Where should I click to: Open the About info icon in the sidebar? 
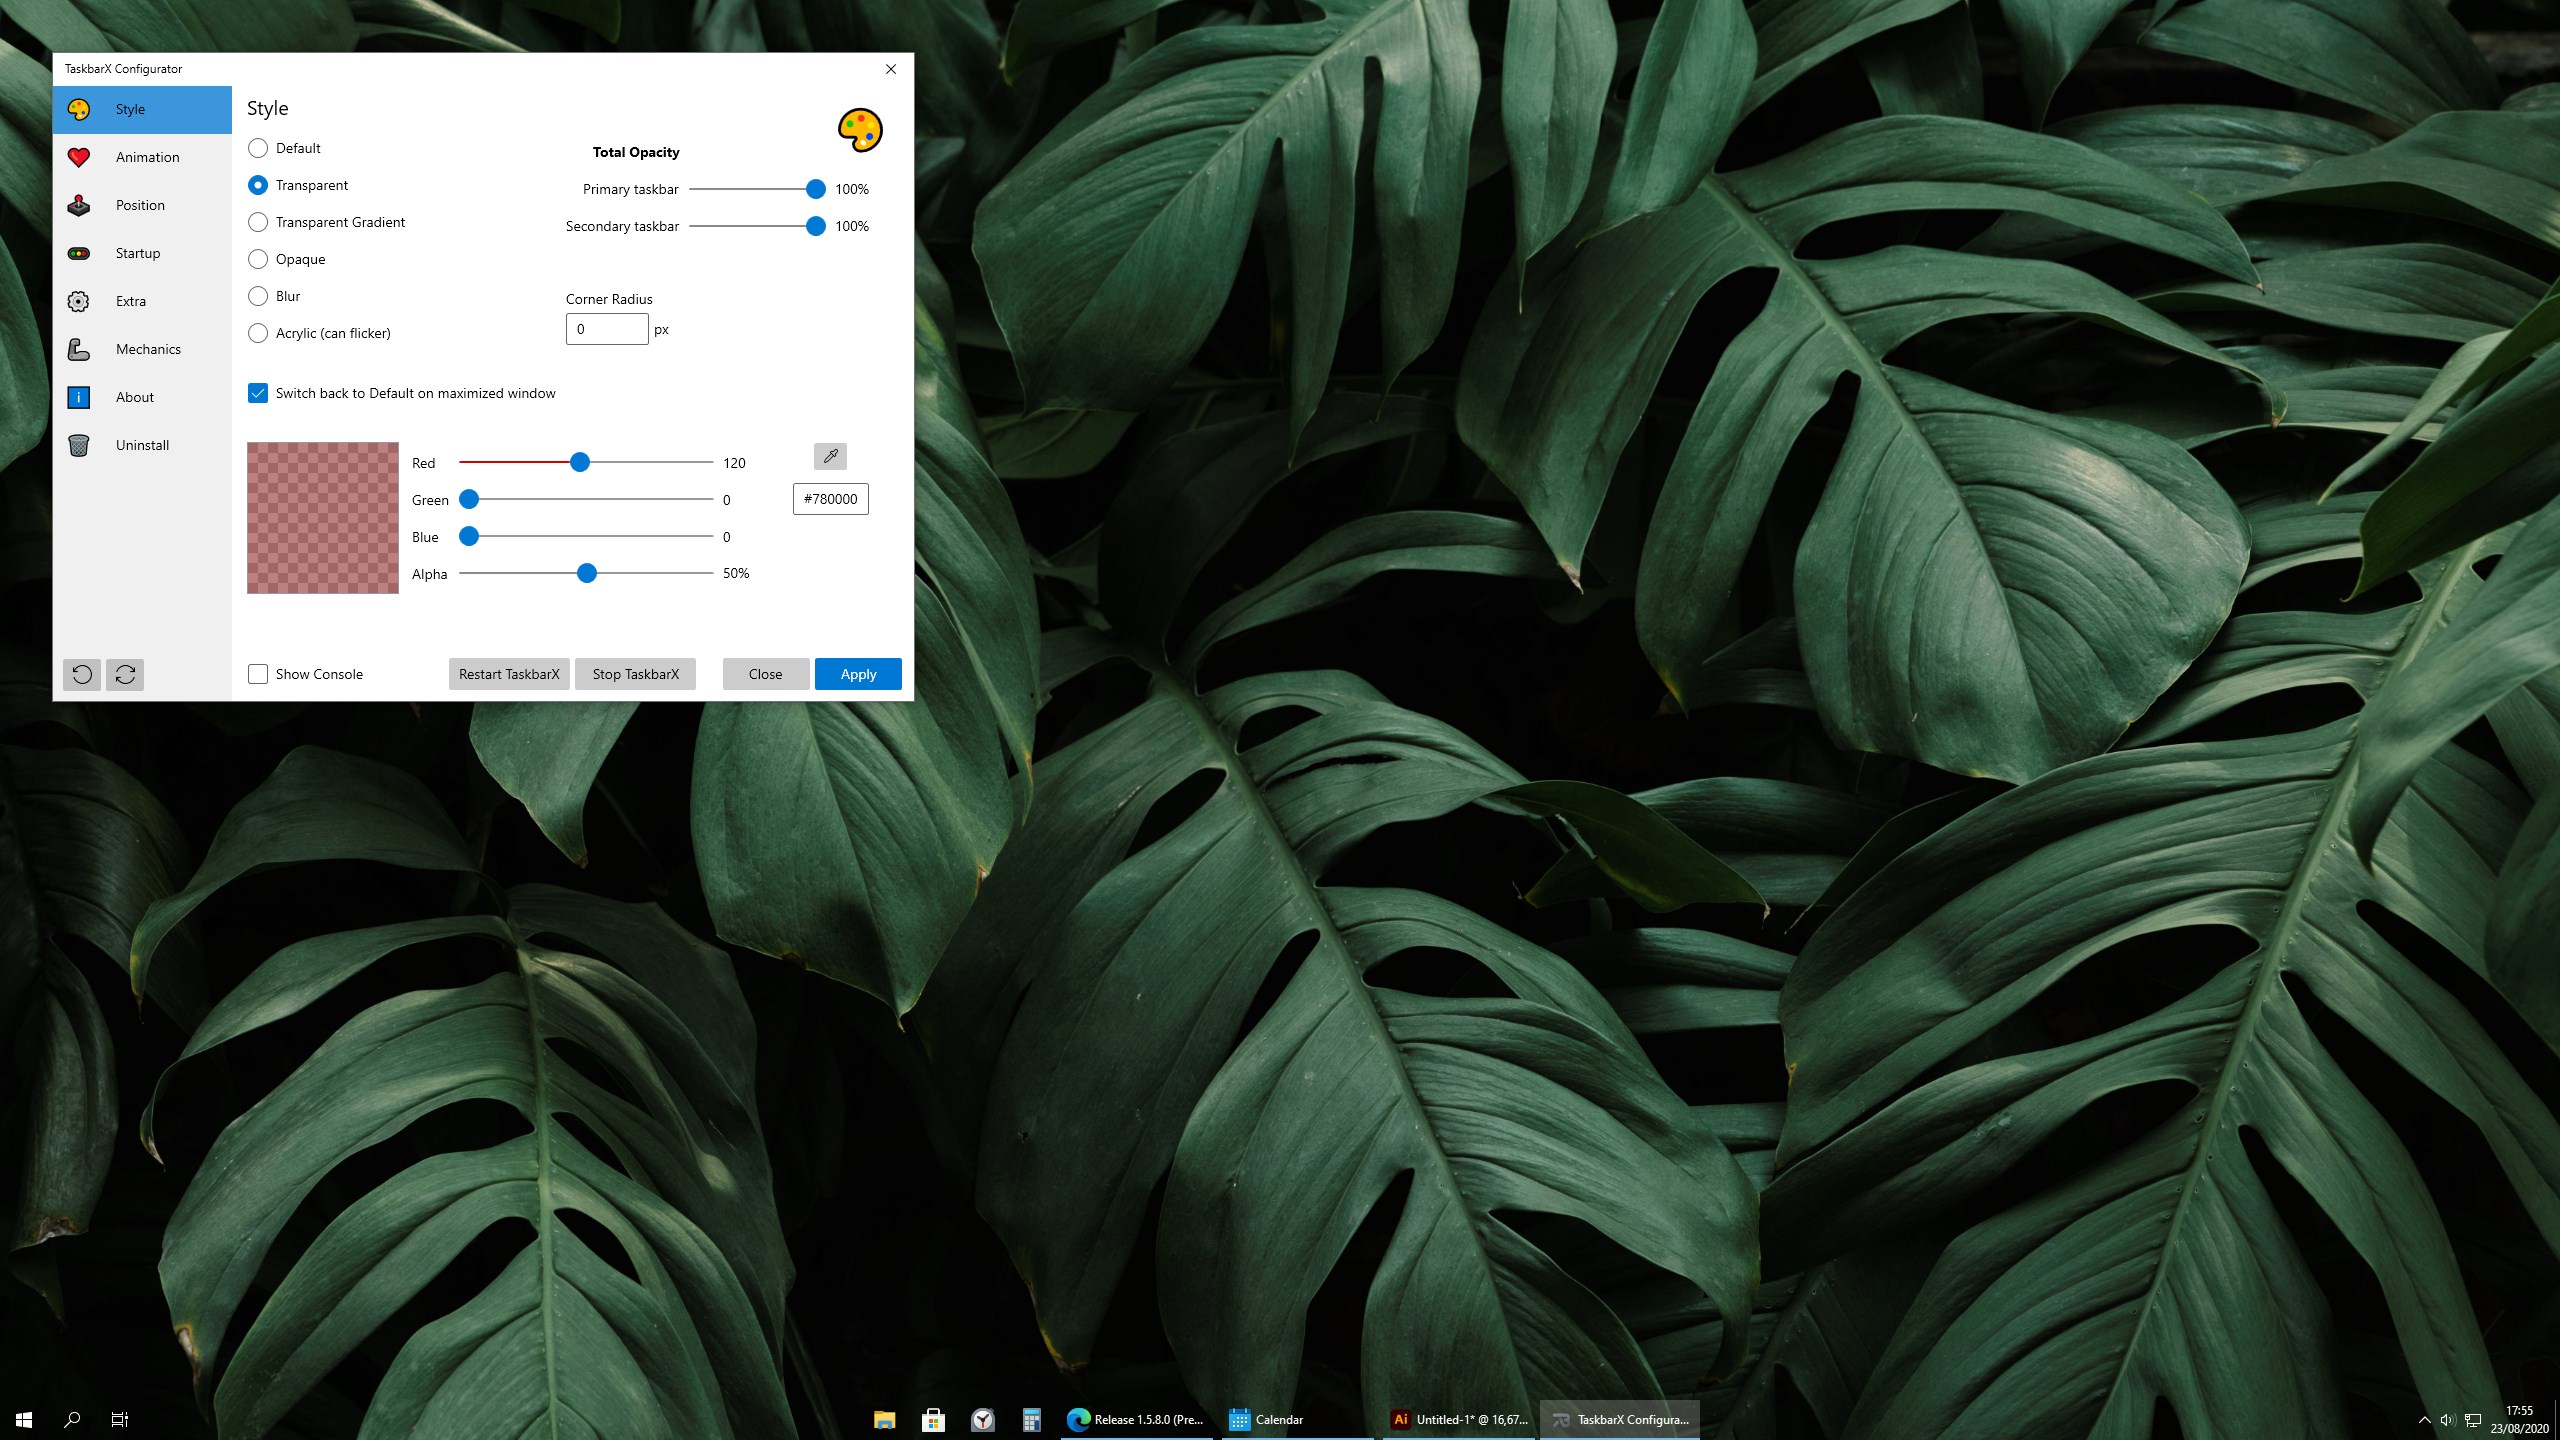click(x=80, y=397)
